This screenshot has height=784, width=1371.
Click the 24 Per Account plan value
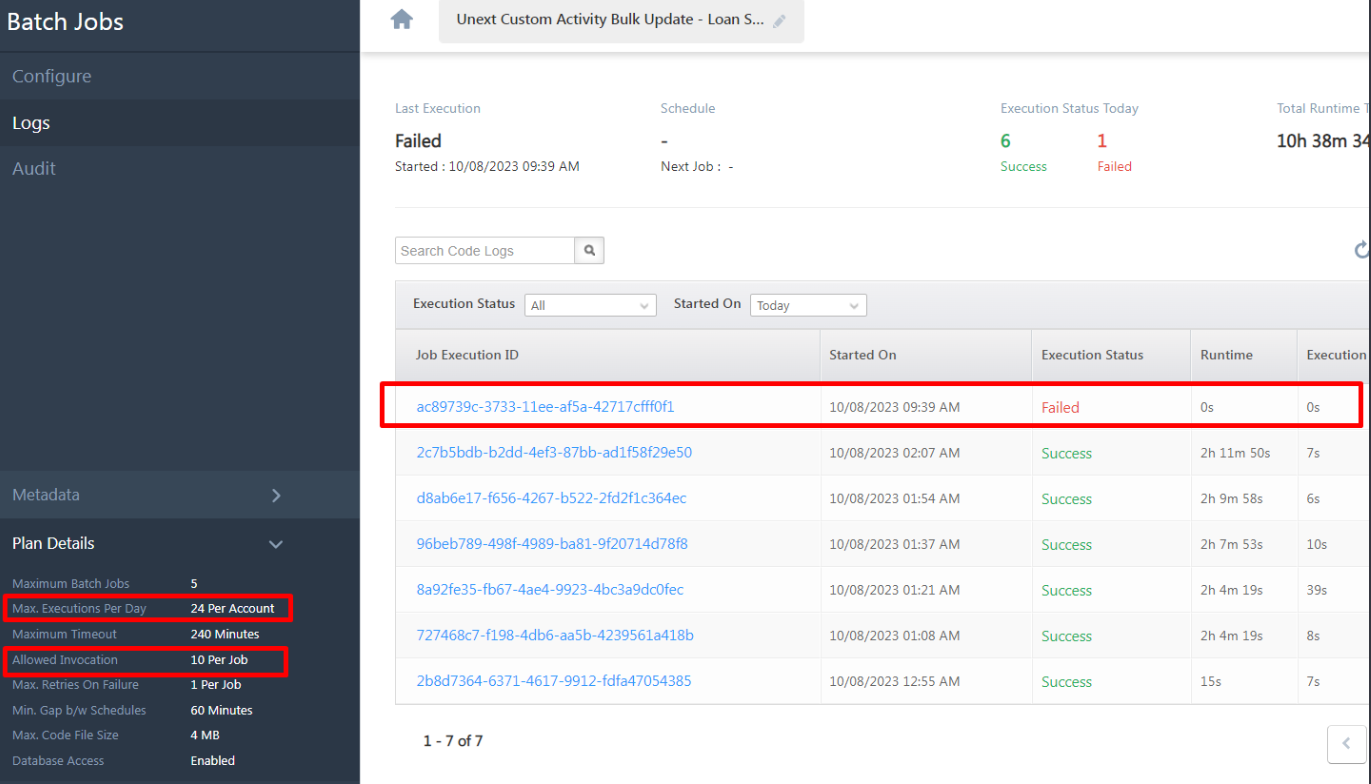[232, 608]
